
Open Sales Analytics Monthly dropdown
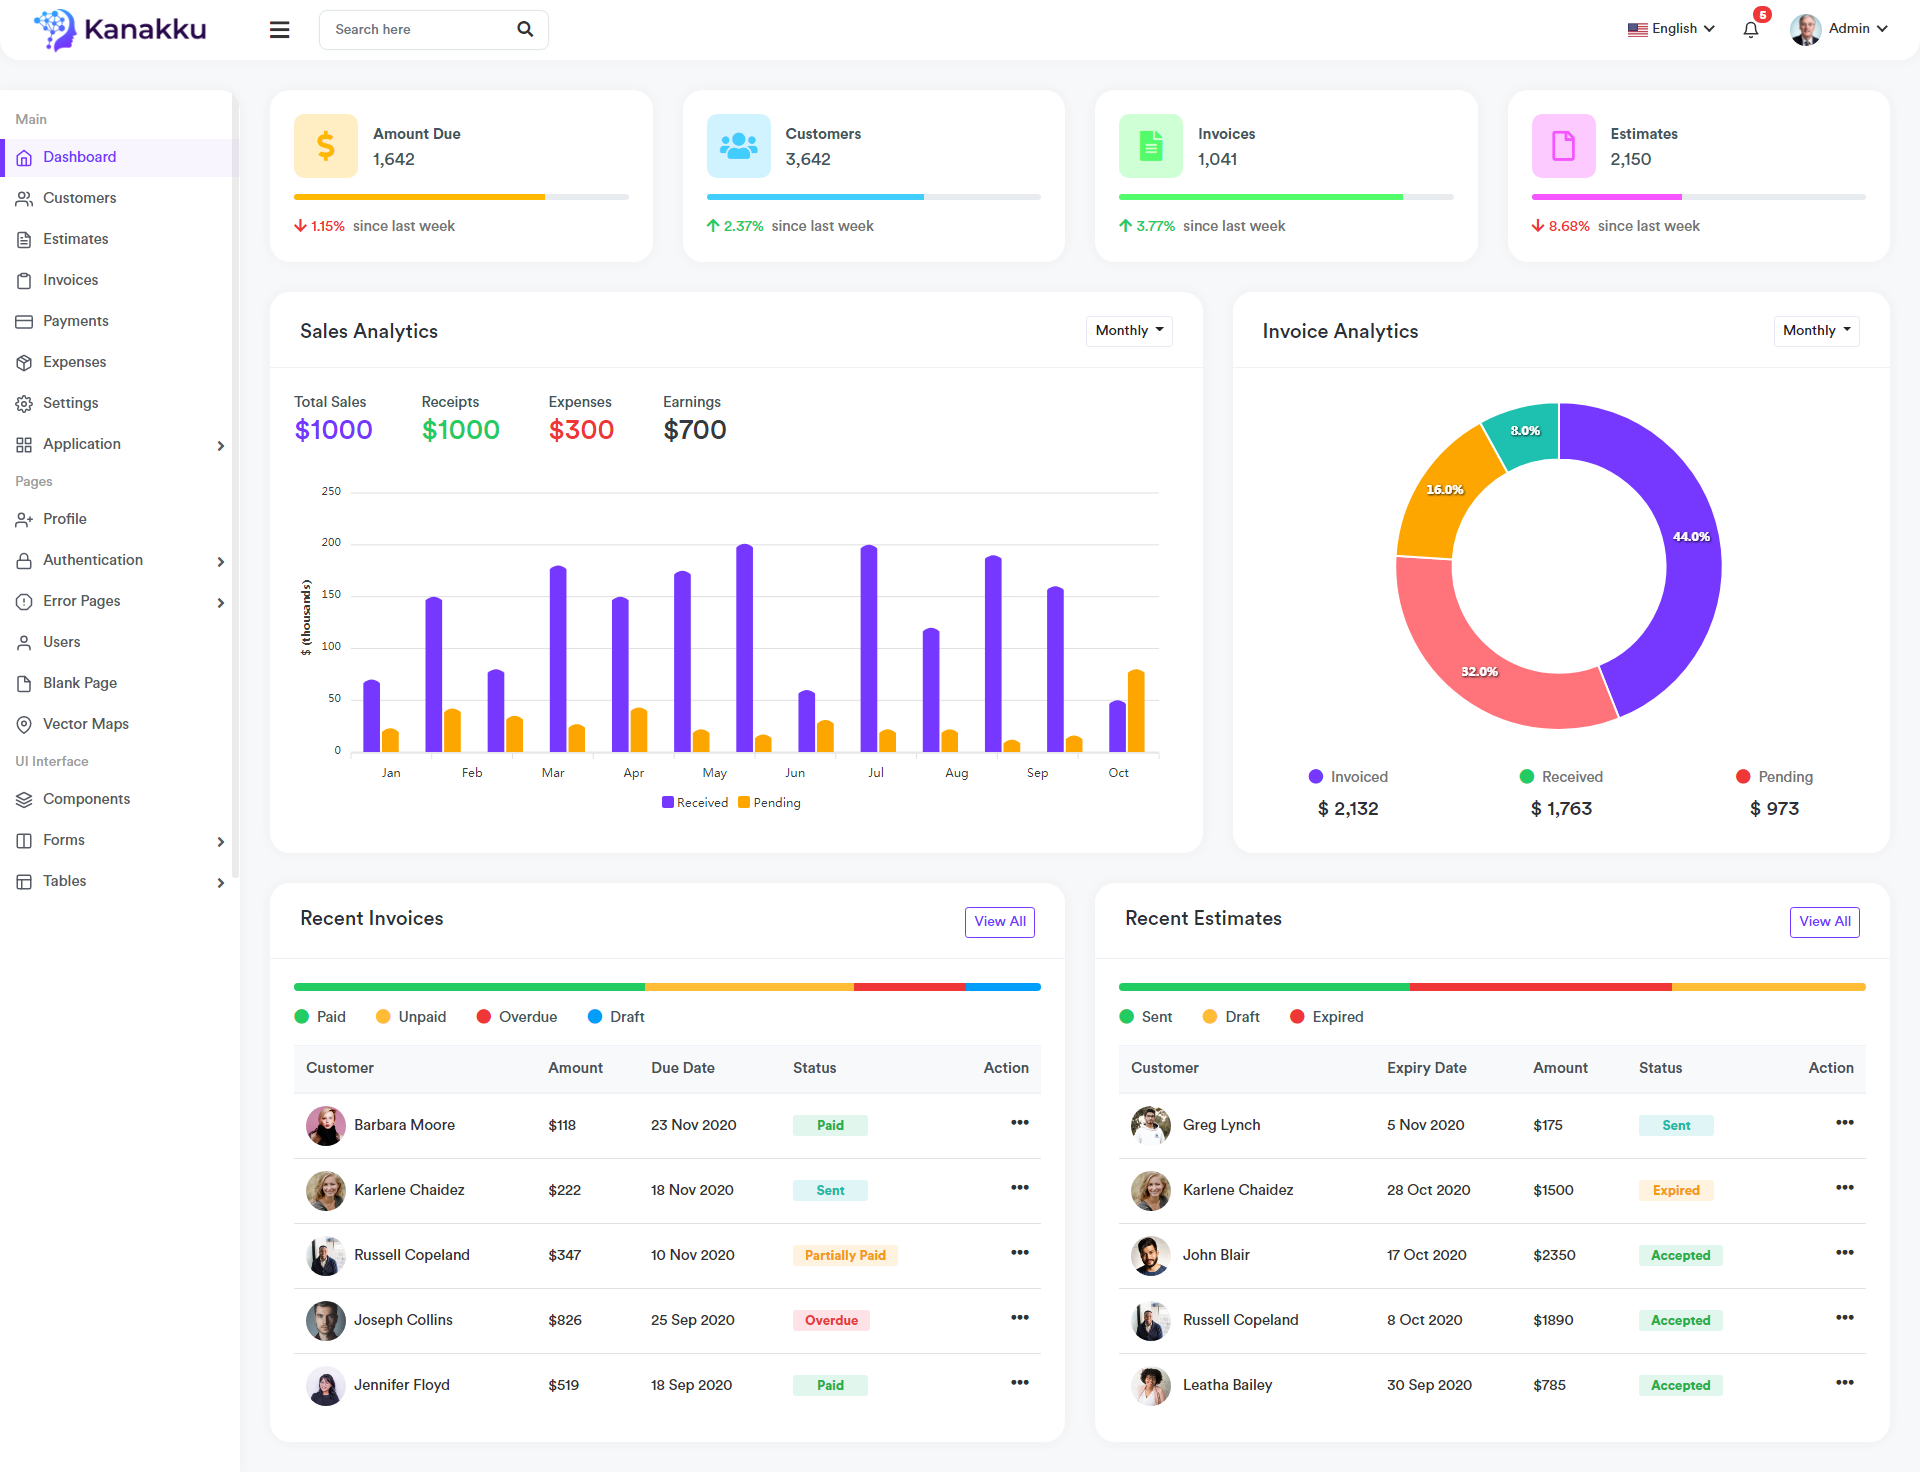pyautogui.click(x=1129, y=331)
